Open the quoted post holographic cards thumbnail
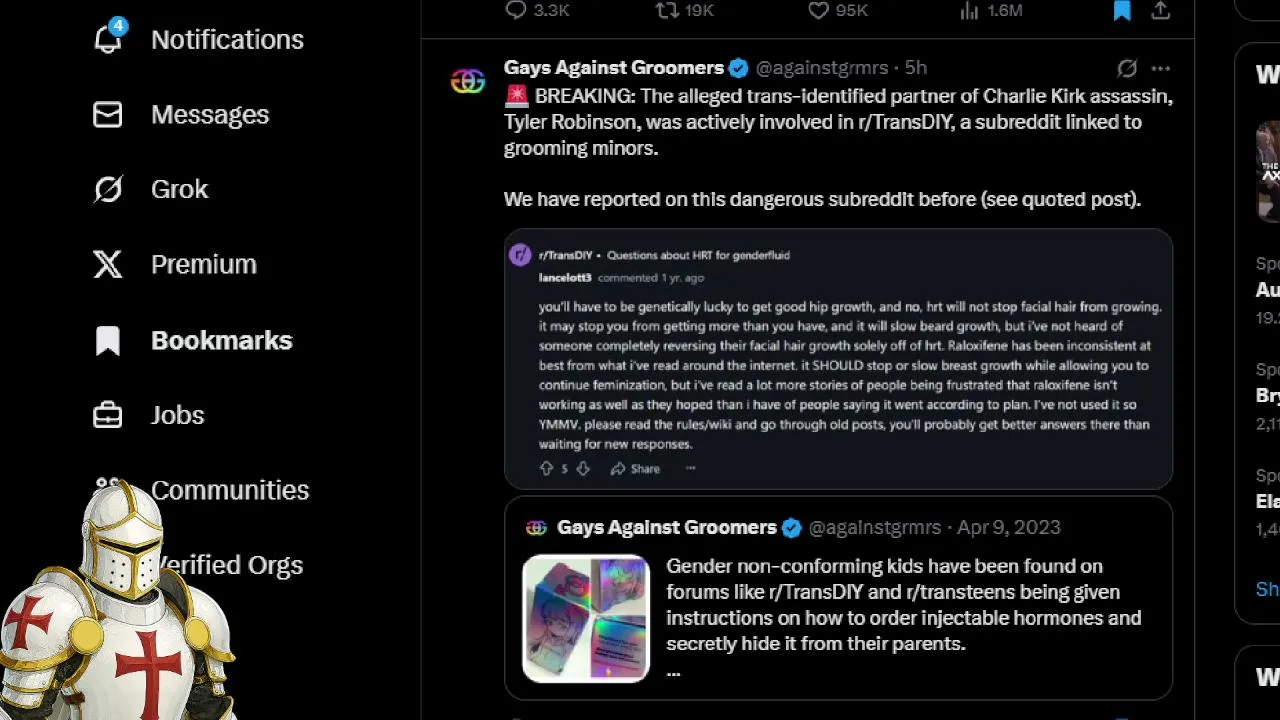Screen dimensions: 1280x720 tap(586, 618)
